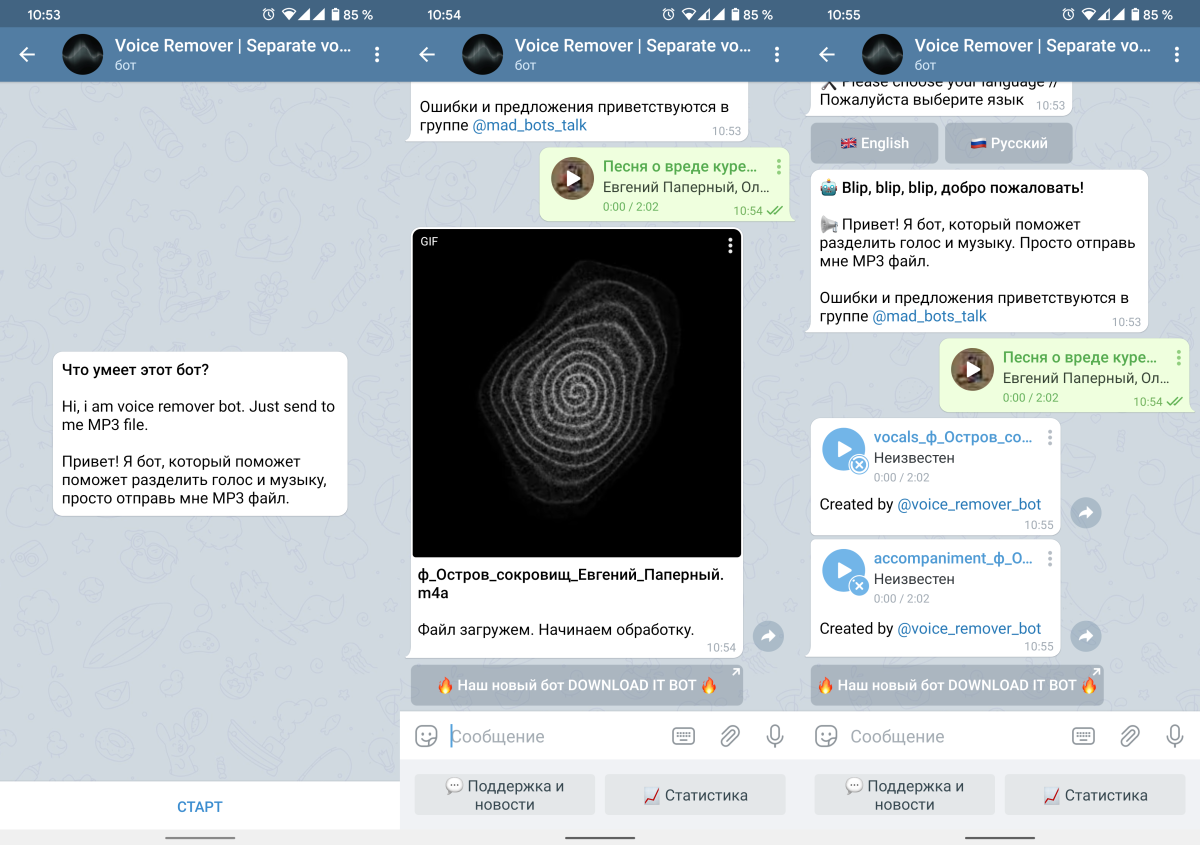Open @voice_remover_bot link under accompaniment file
The width and height of the screenshot is (1200, 845).
tap(969, 629)
